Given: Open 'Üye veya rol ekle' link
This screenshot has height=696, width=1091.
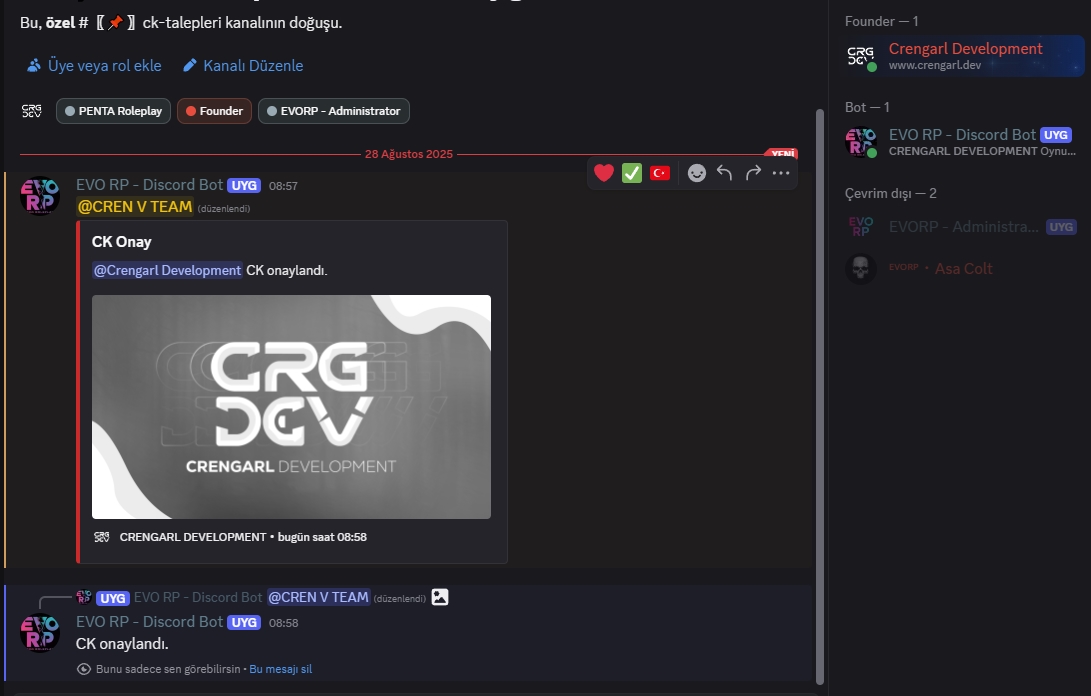Looking at the screenshot, I should [104, 65].
